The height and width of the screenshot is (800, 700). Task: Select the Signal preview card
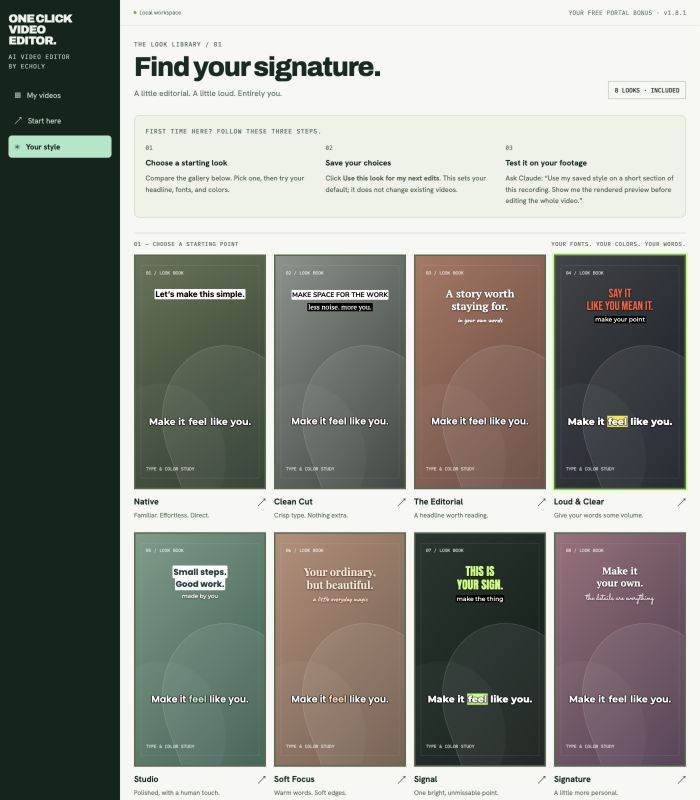480,649
